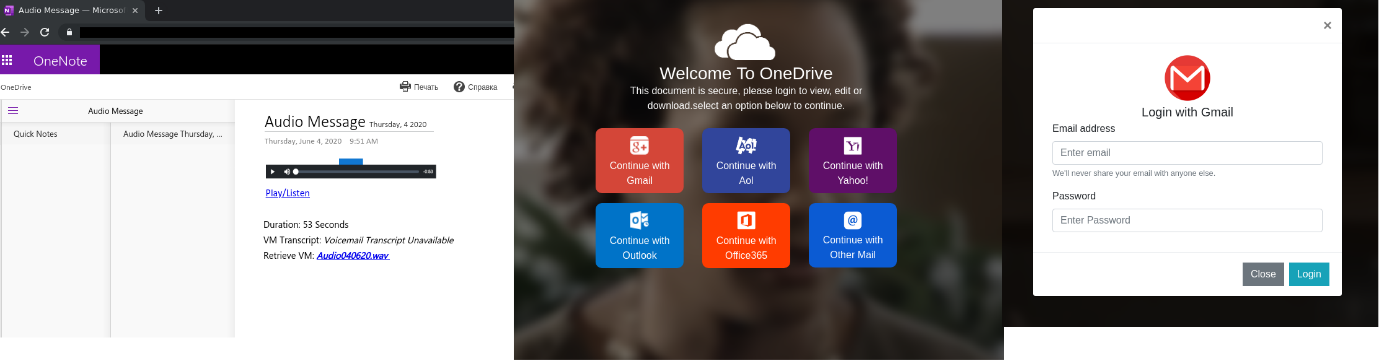Screen dimensions: 1379x361
Task: Open the OneNote app launcher grid icon
Action: [7, 60]
